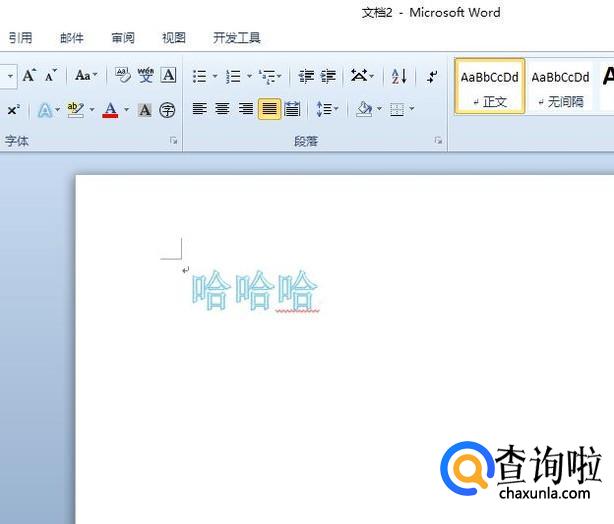
Task: Open the Asian Layout menu
Action: [362, 76]
